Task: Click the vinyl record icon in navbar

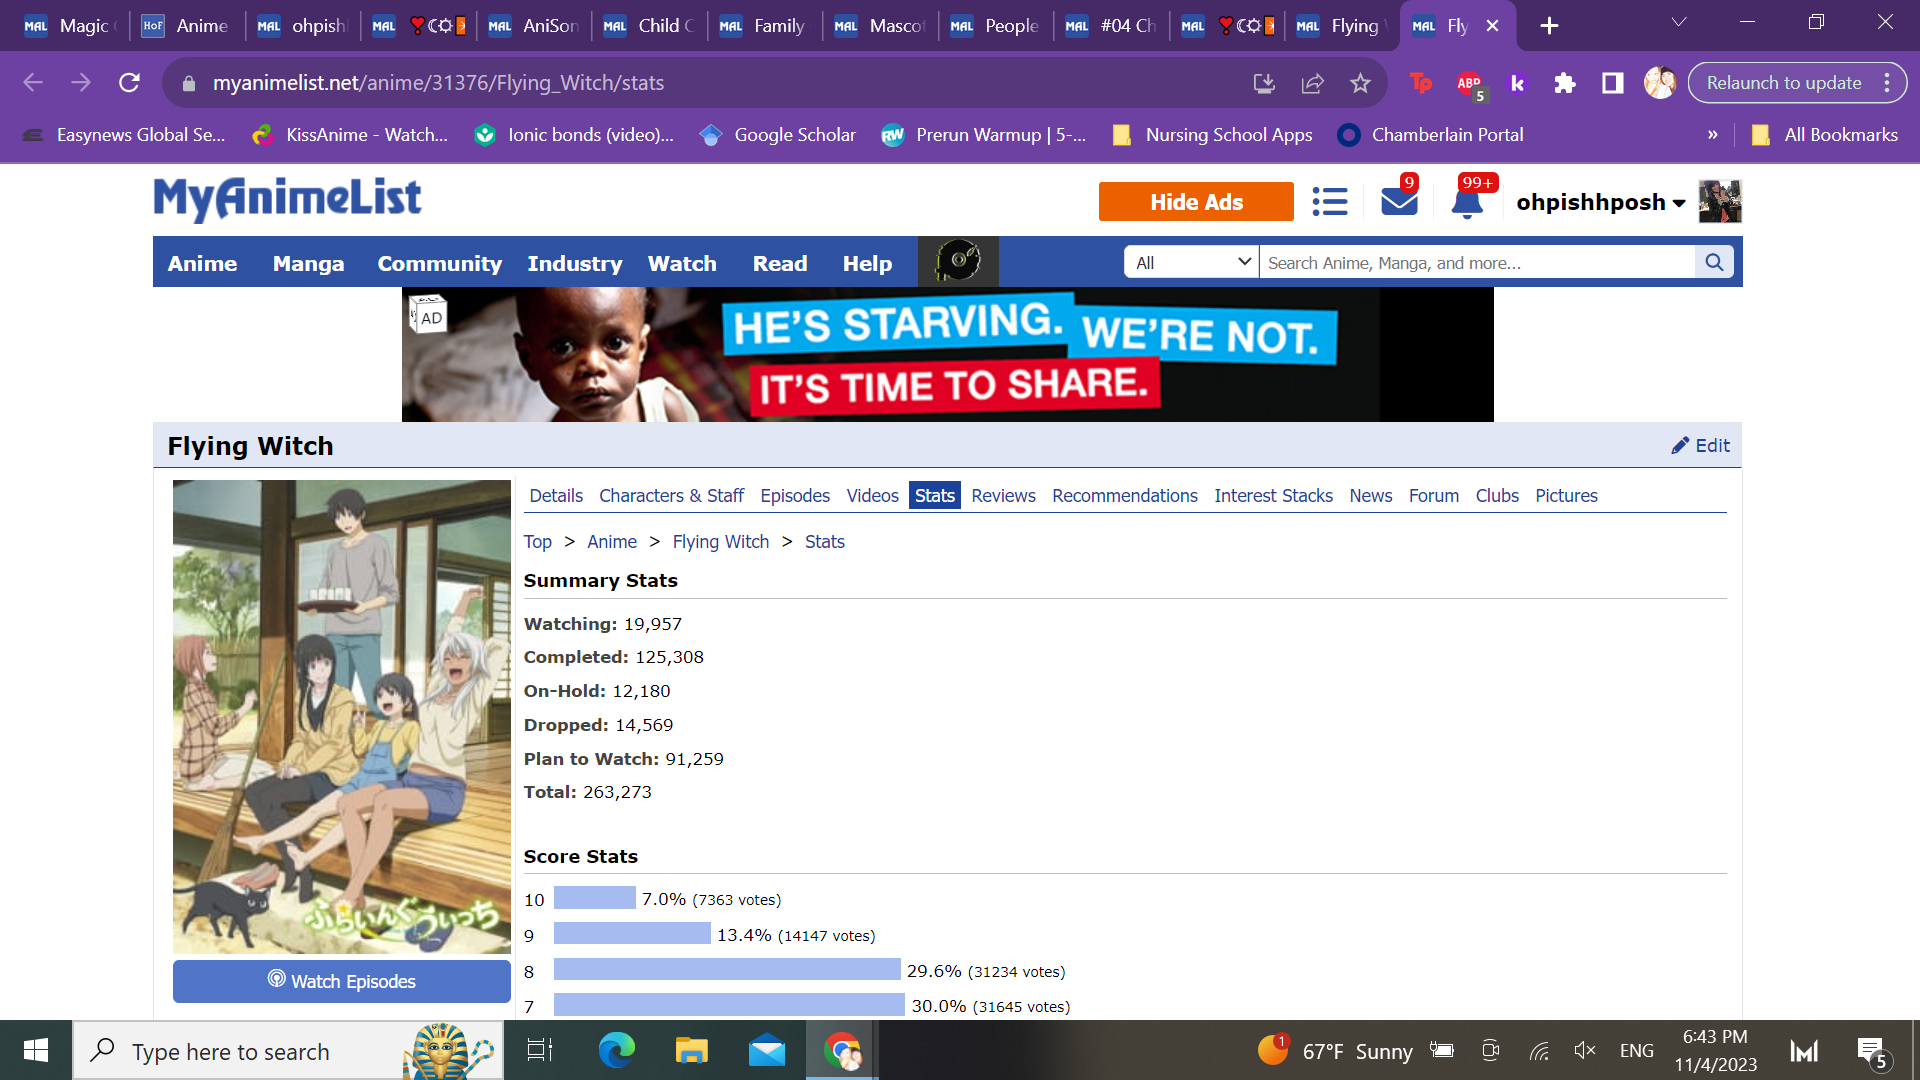Action: pos(958,262)
